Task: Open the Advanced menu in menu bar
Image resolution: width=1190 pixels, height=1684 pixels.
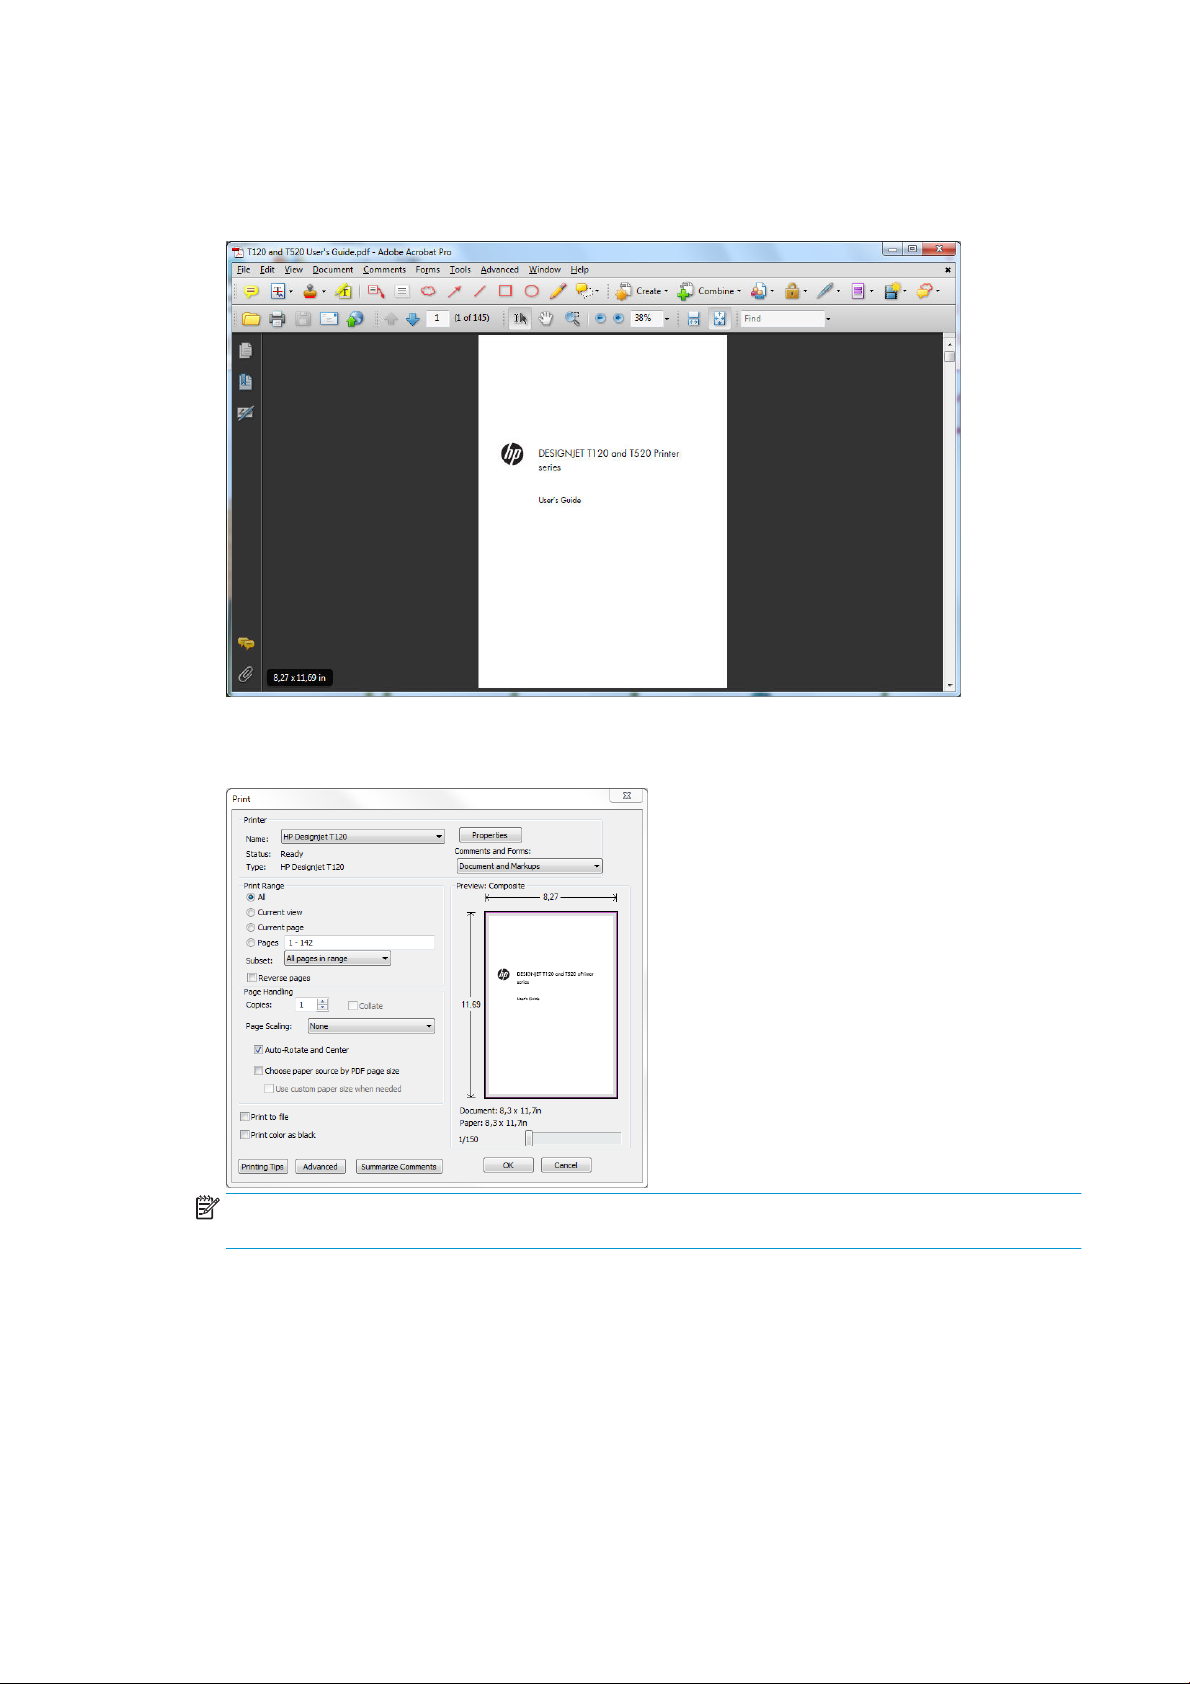Action: tap(499, 270)
